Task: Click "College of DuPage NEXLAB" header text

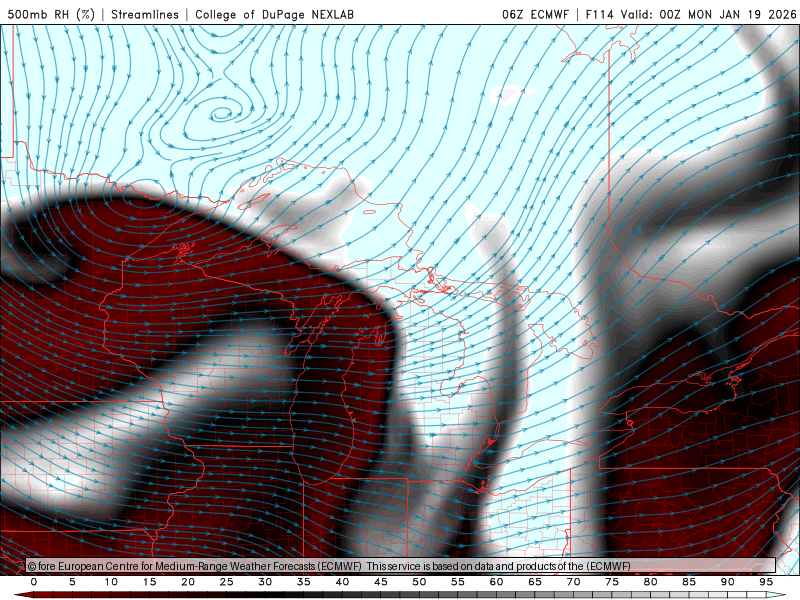Action: [x=274, y=14]
